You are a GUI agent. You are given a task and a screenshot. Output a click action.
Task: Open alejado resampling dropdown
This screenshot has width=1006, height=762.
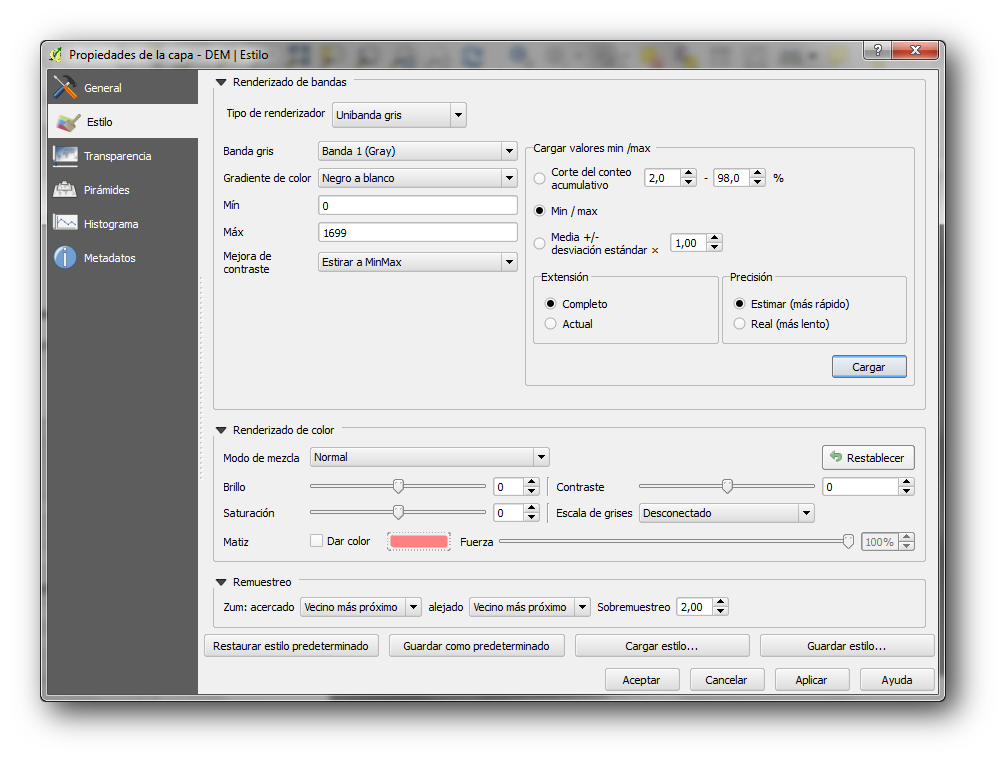tap(529, 607)
